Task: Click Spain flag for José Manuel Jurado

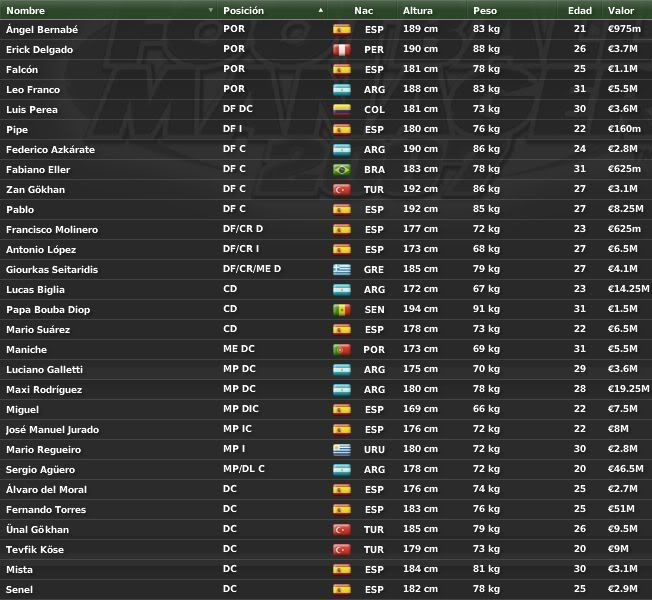Action: (x=342, y=430)
